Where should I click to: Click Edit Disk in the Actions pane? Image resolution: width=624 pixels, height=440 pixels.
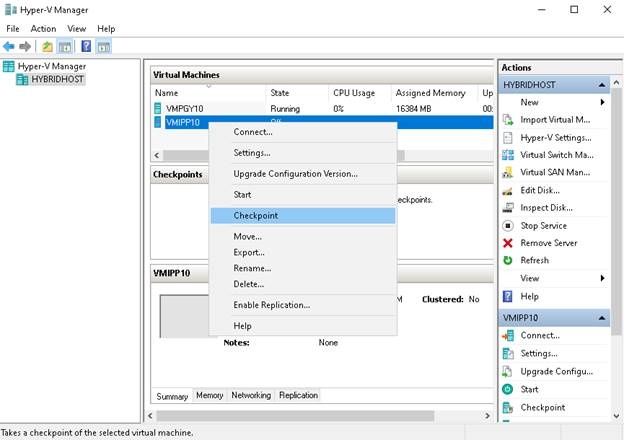(540, 190)
